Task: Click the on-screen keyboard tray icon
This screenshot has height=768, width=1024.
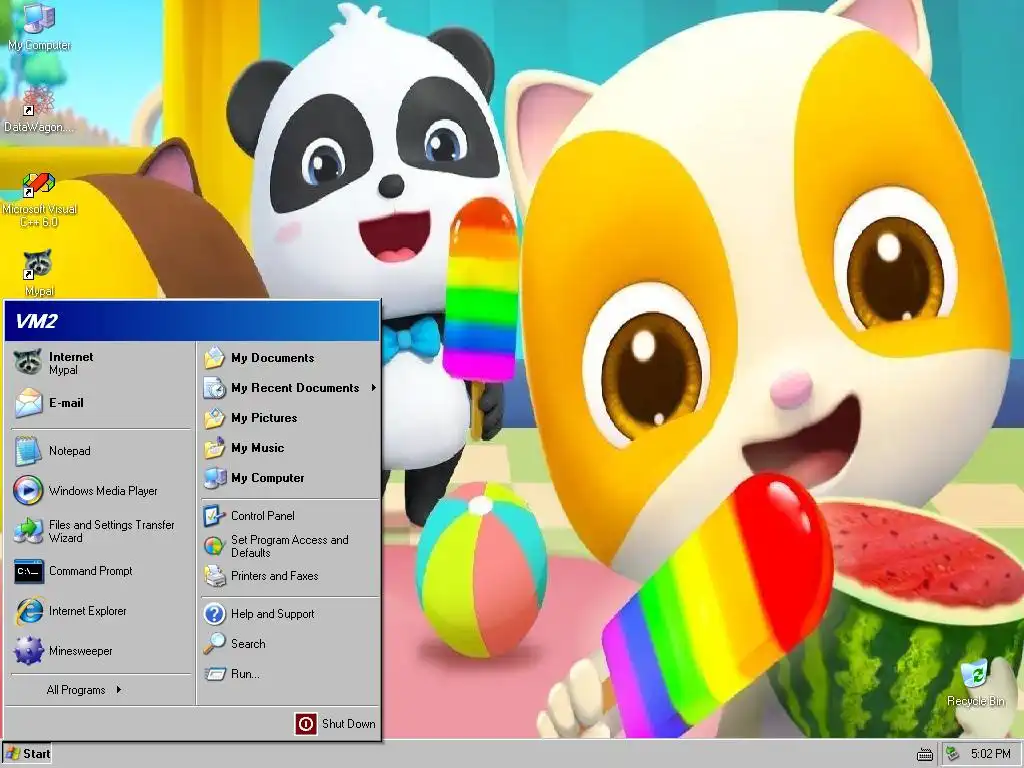Action: [x=925, y=754]
